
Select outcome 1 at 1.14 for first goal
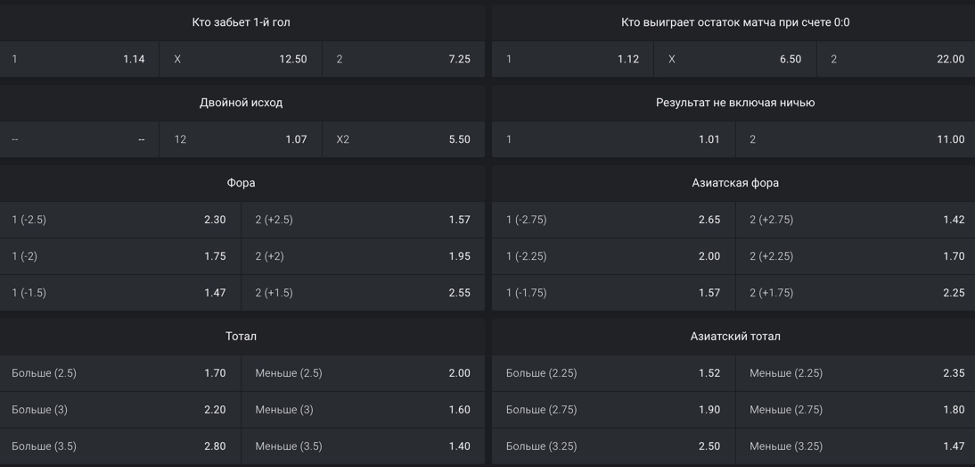78,59
